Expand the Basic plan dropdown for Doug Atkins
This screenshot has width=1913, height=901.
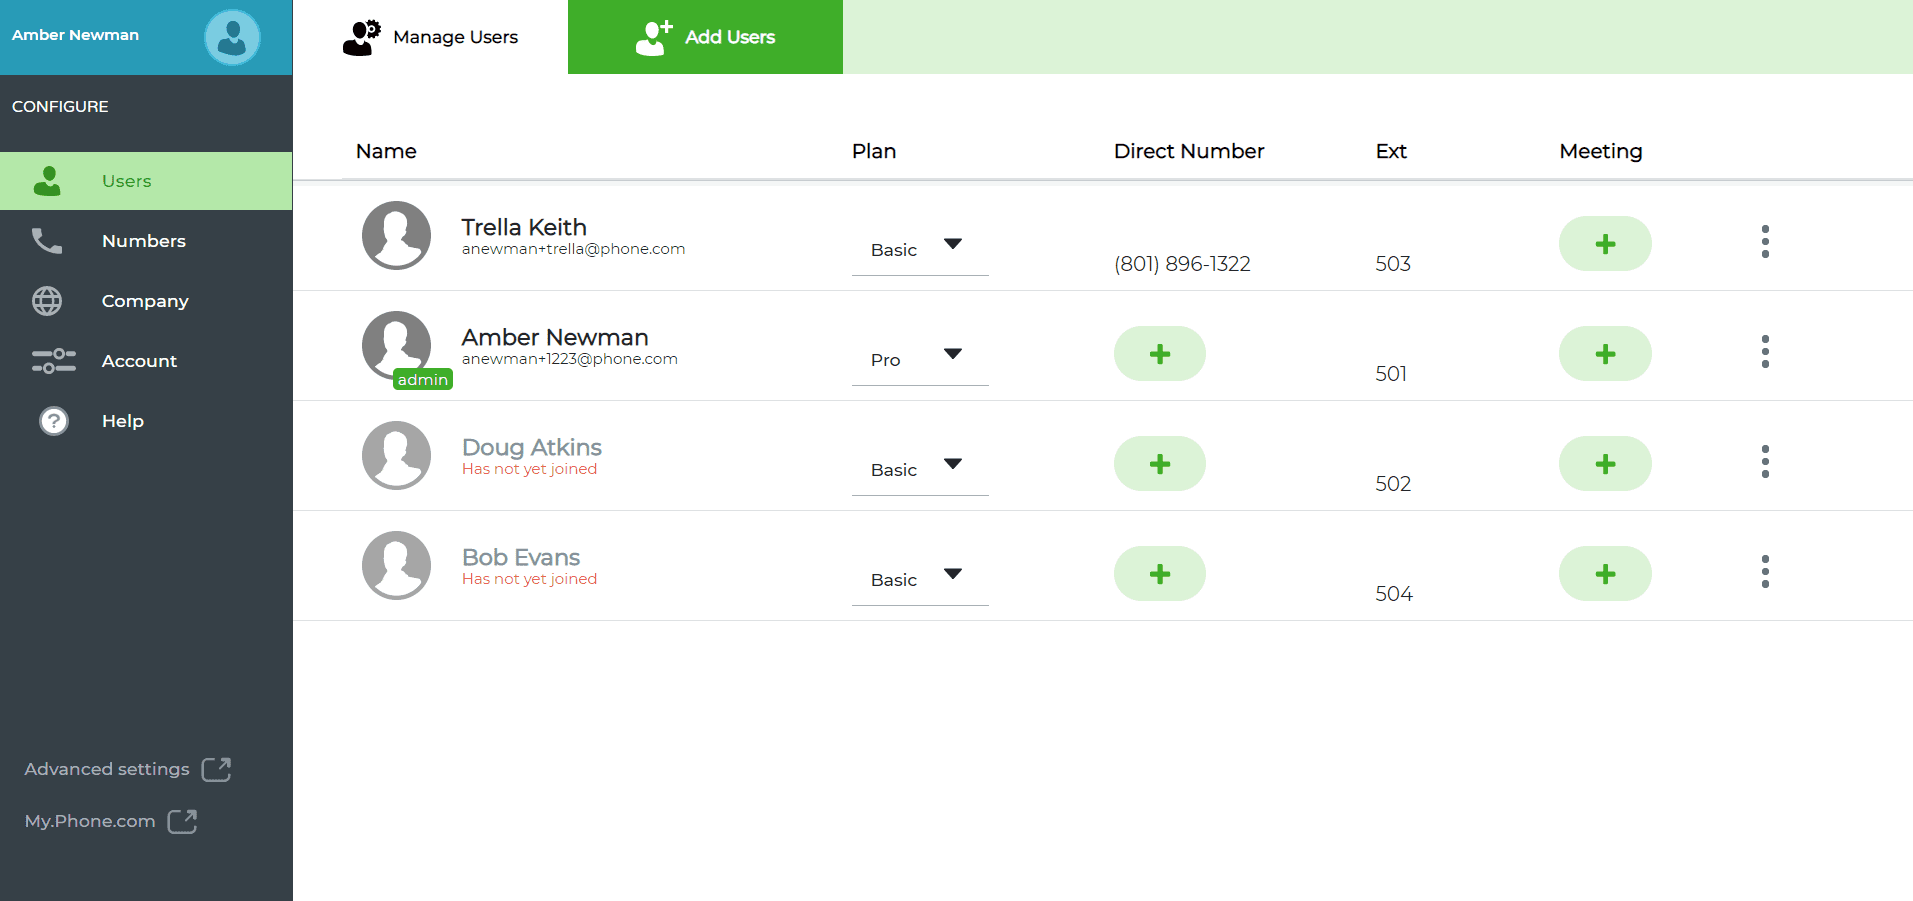pyautogui.click(x=920, y=469)
